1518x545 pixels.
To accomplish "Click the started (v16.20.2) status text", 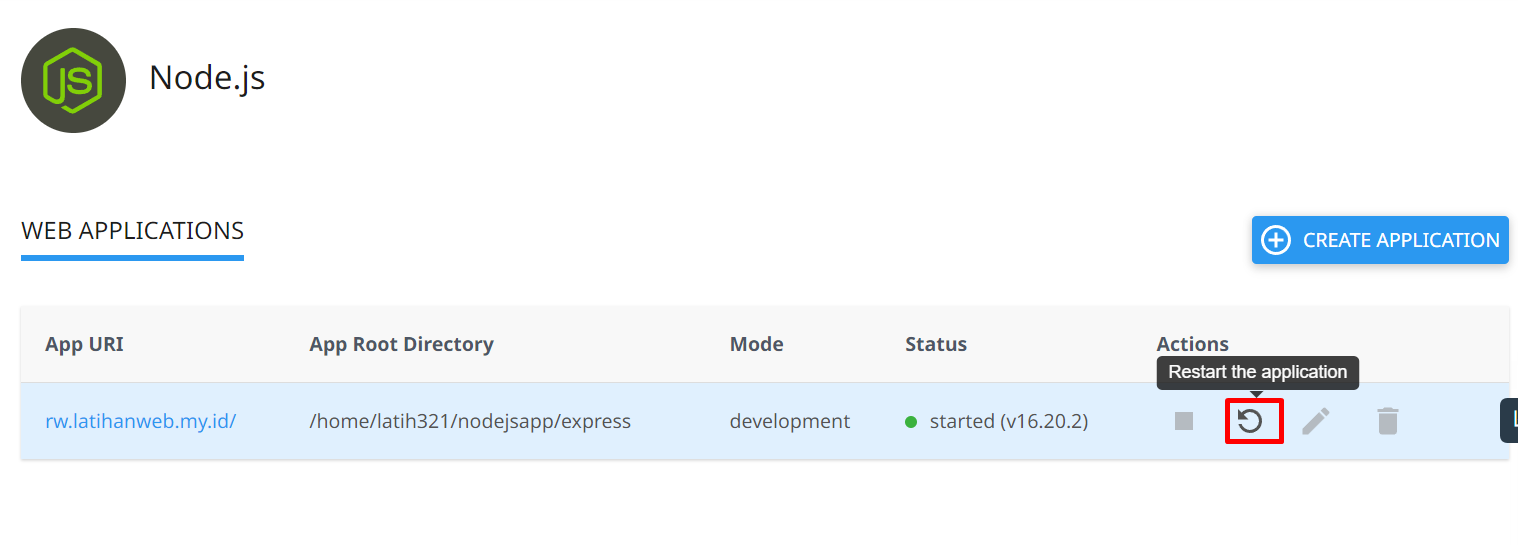I will click(x=1008, y=421).
